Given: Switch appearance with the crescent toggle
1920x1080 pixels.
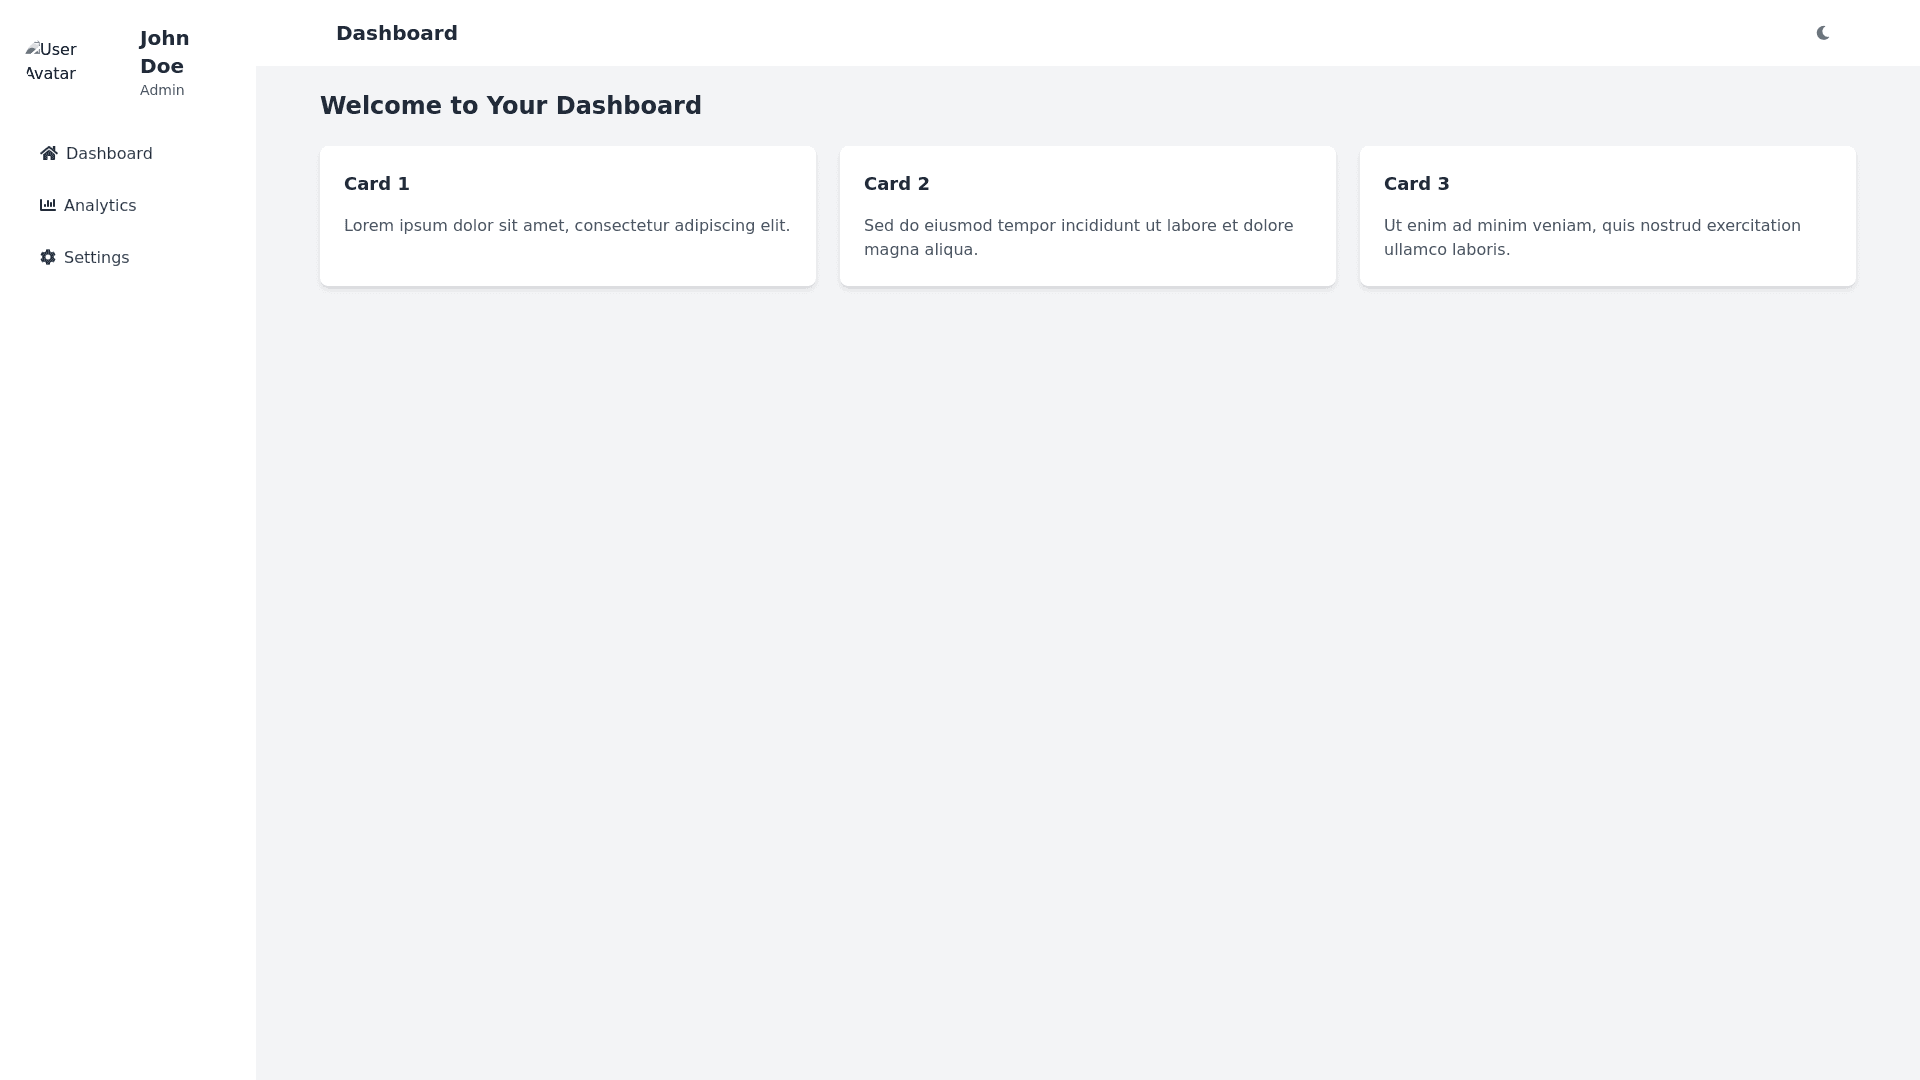Looking at the screenshot, I should [1822, 32].
